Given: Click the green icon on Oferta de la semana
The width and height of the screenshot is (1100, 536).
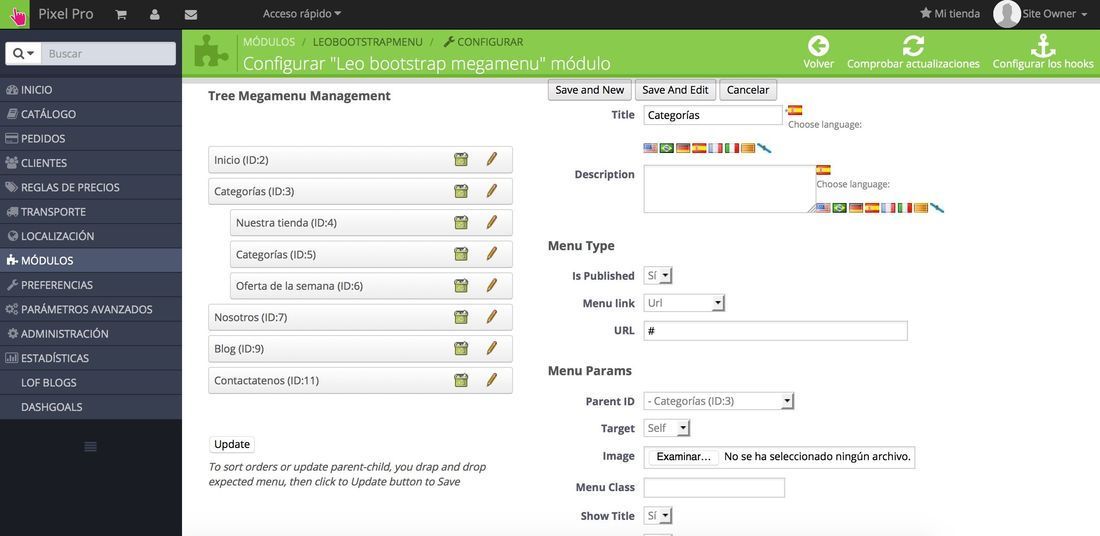Looking at the screenshot, I should tap(461, 286).
